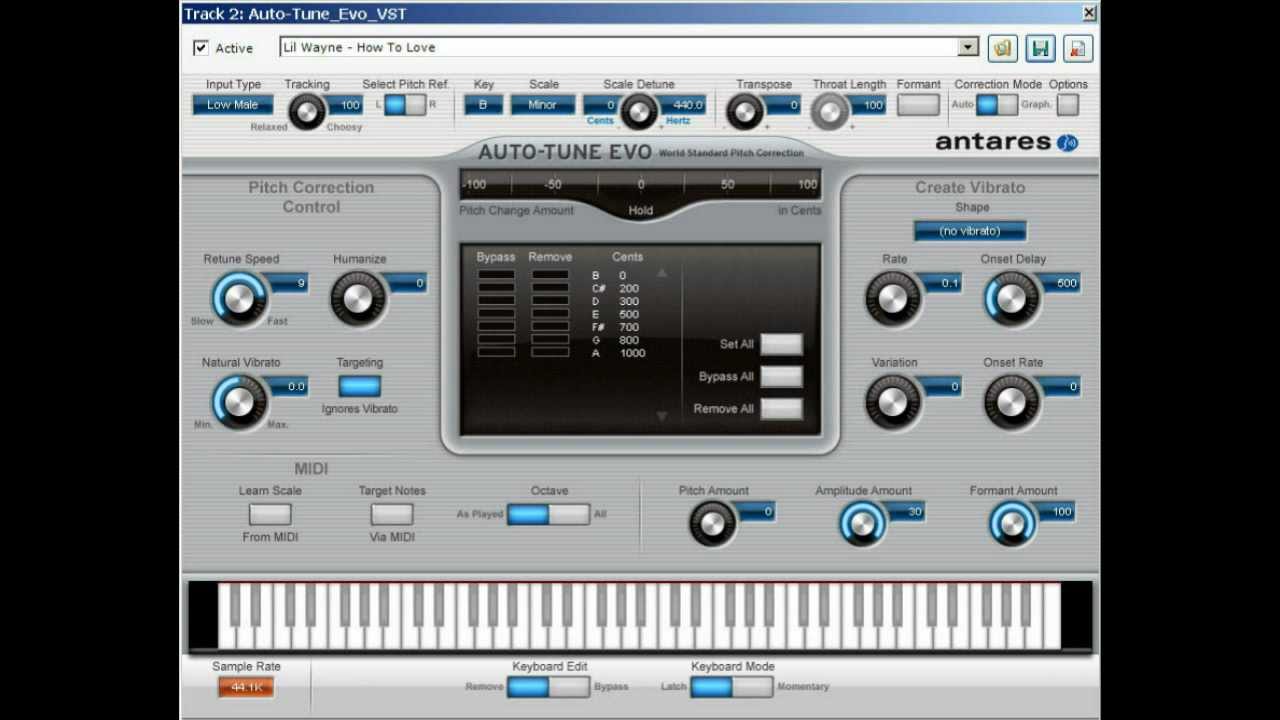Click the Pitch Amount knob
The width and height of the screenshot is (1280, 720).
(712, 523)
